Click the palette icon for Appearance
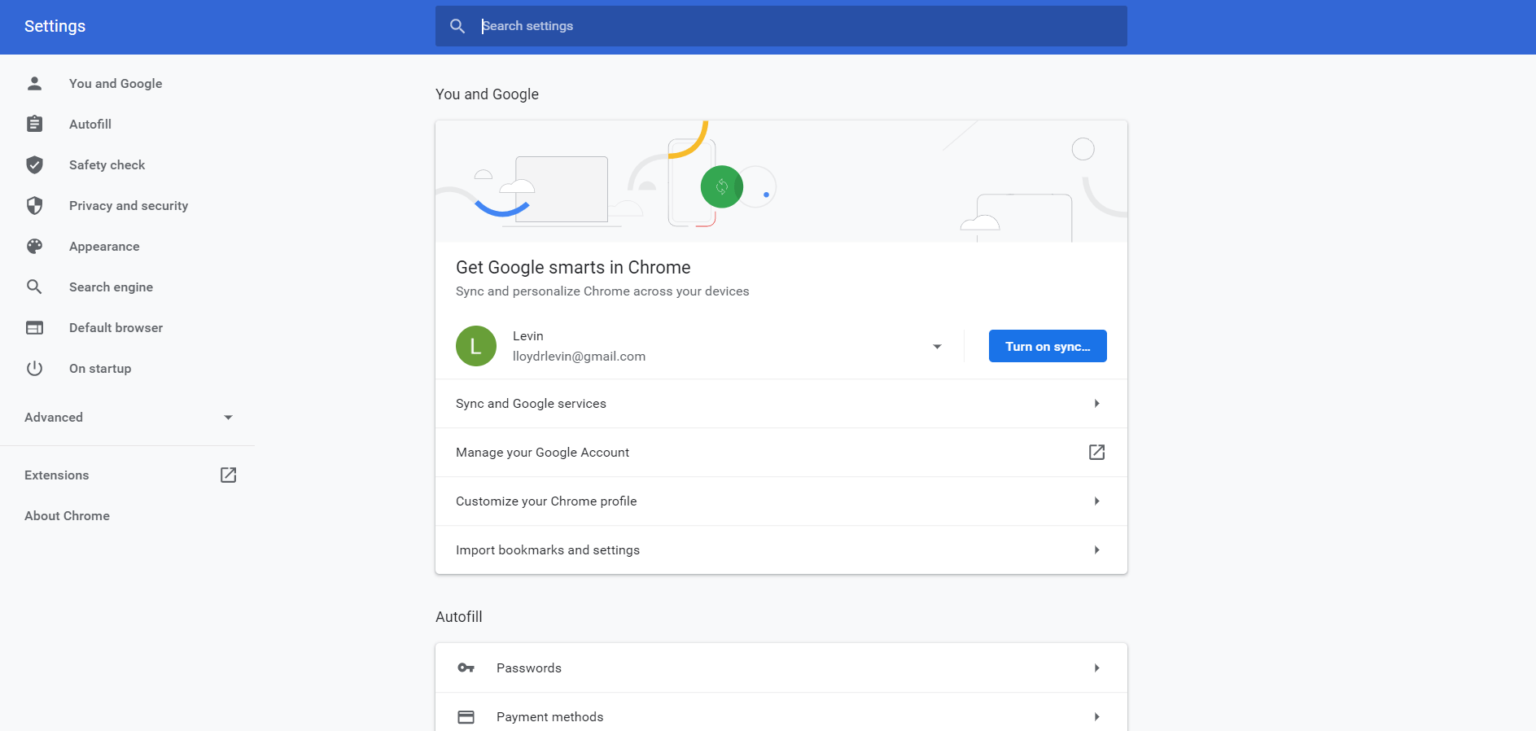The width and height of the screenshot is (1536, 731). (x=35, y=246)
